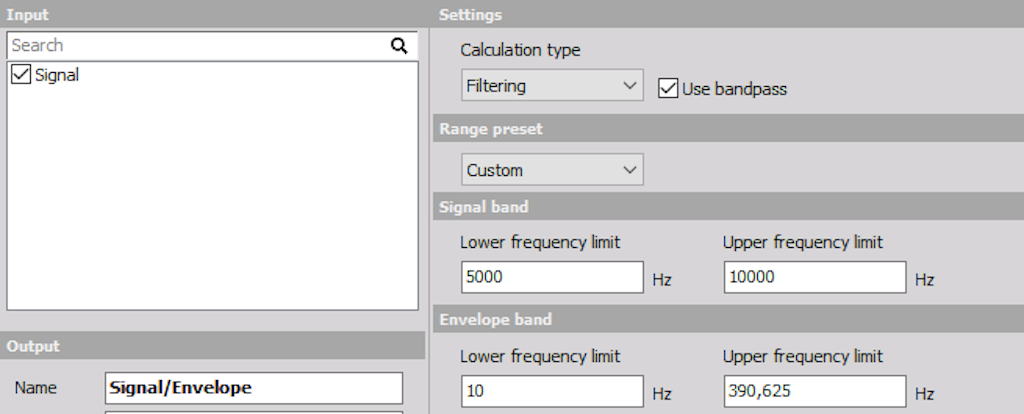Edit Envelope band lower frequency 10 field
This screenshot has height=414, width=1024.
pyautogui.click(x=552, y=391)
